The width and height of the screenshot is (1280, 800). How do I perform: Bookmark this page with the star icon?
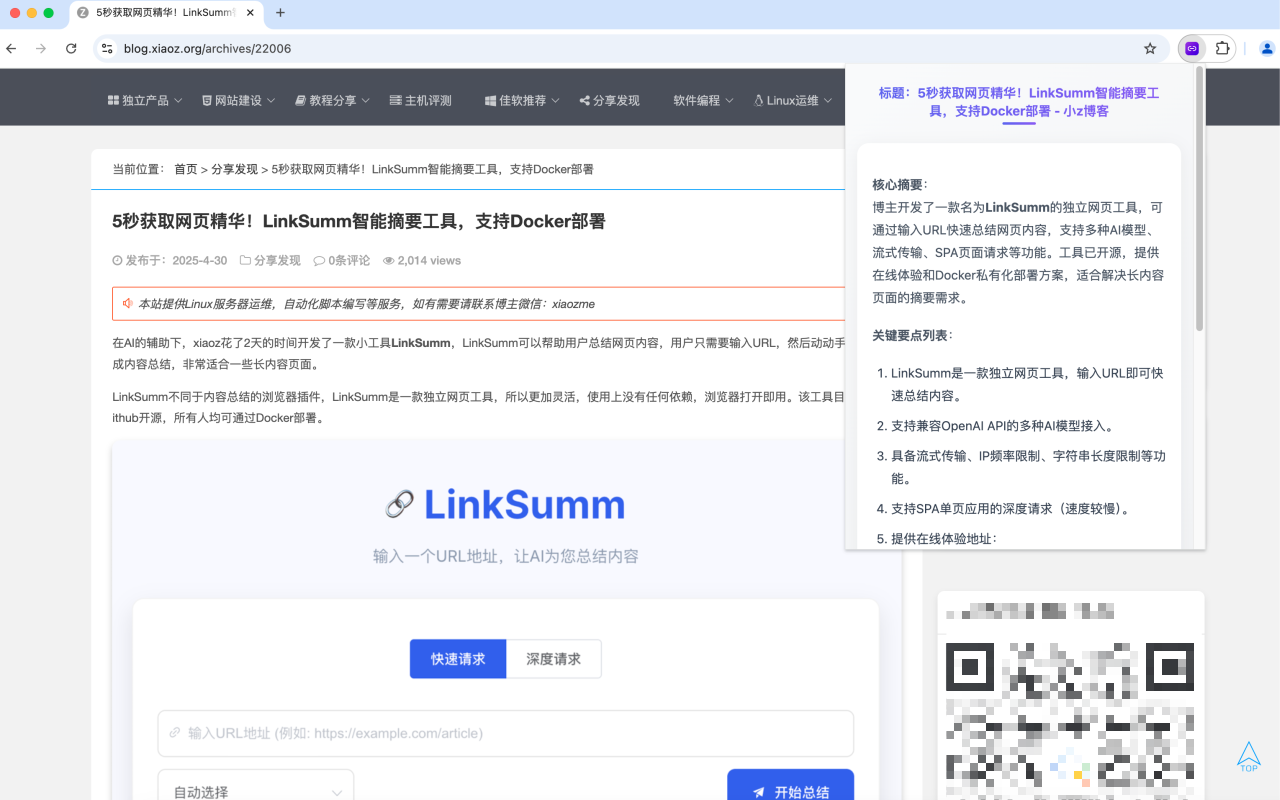coord(1150,48)
